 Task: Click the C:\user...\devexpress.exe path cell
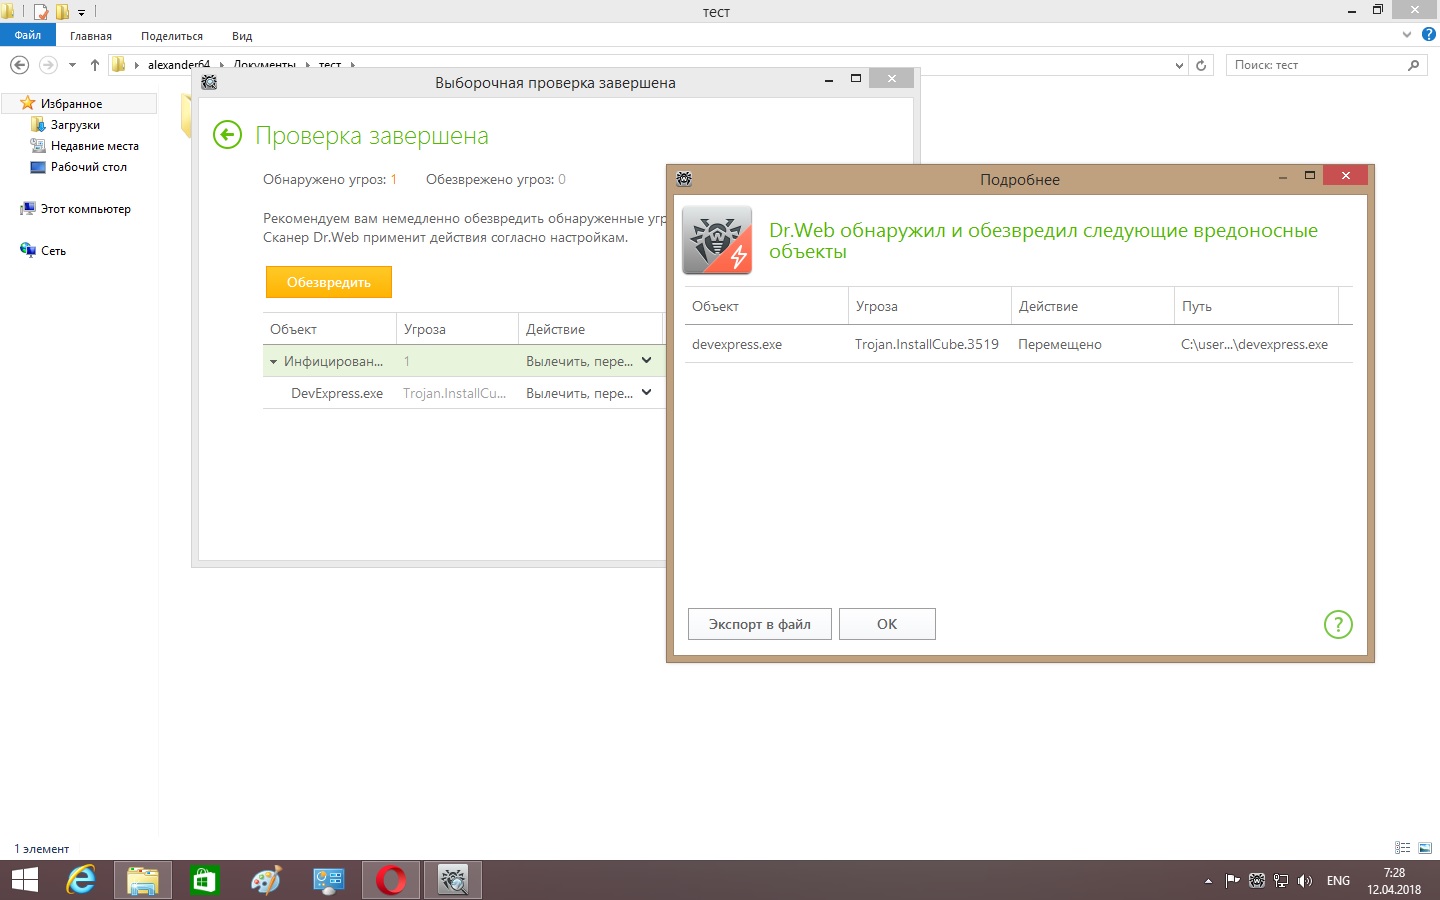pyautogui.click(x=1254, y=344)
